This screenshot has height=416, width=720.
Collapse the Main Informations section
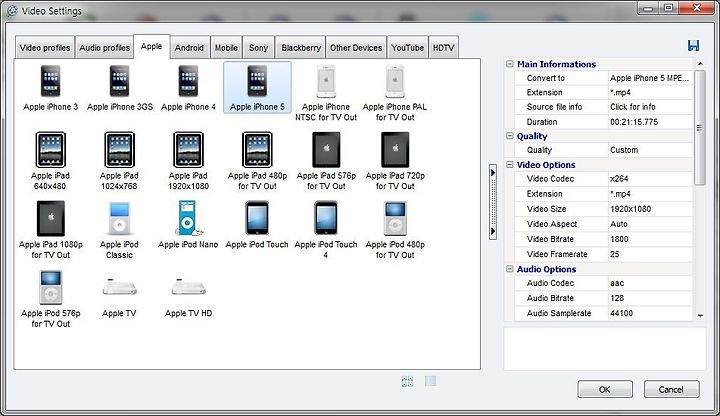510,64
